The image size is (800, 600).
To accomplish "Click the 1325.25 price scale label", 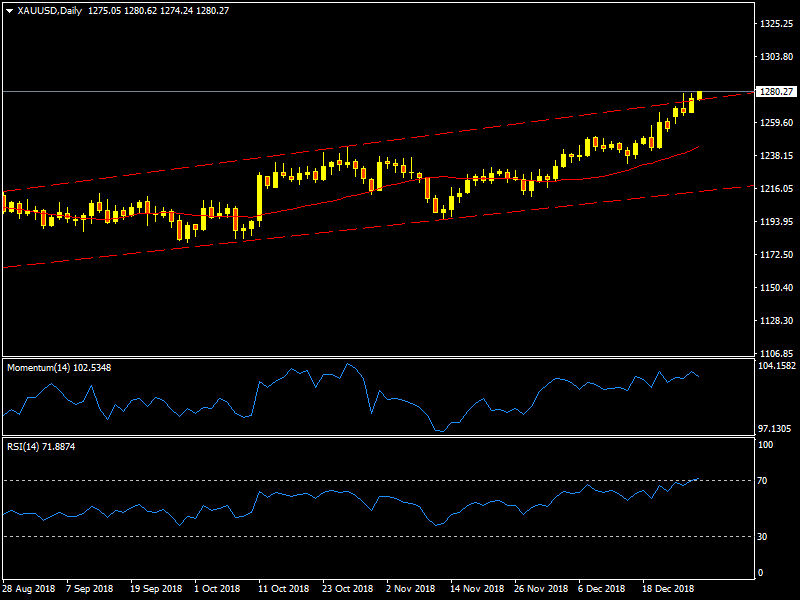I will (x=776, y=23).
